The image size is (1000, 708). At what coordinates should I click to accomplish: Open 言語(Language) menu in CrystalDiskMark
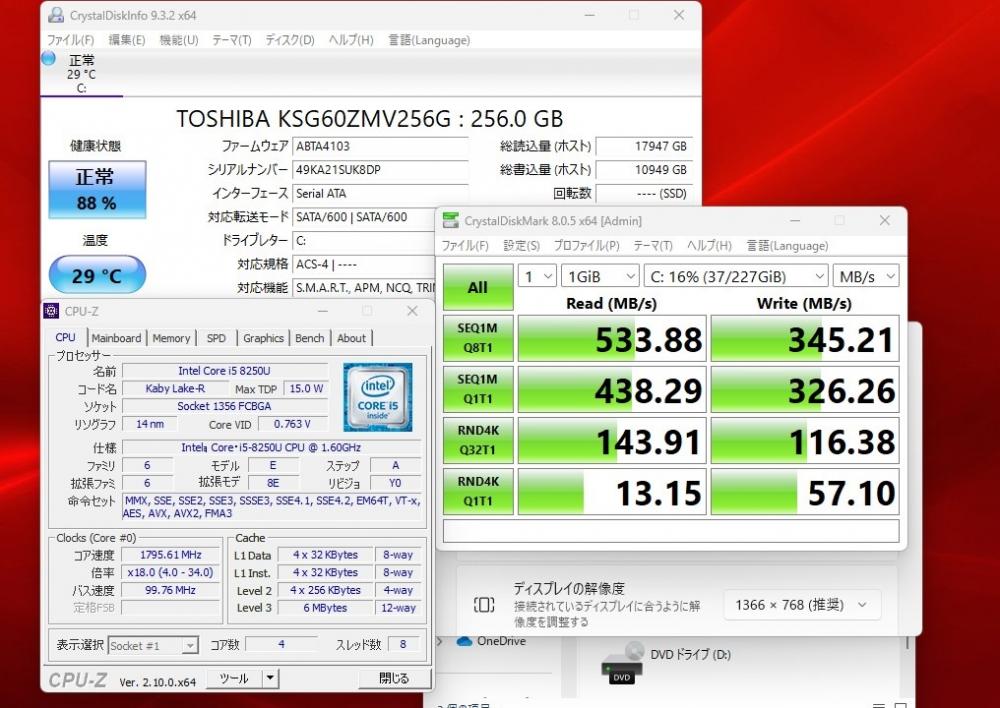click(787, 246)
